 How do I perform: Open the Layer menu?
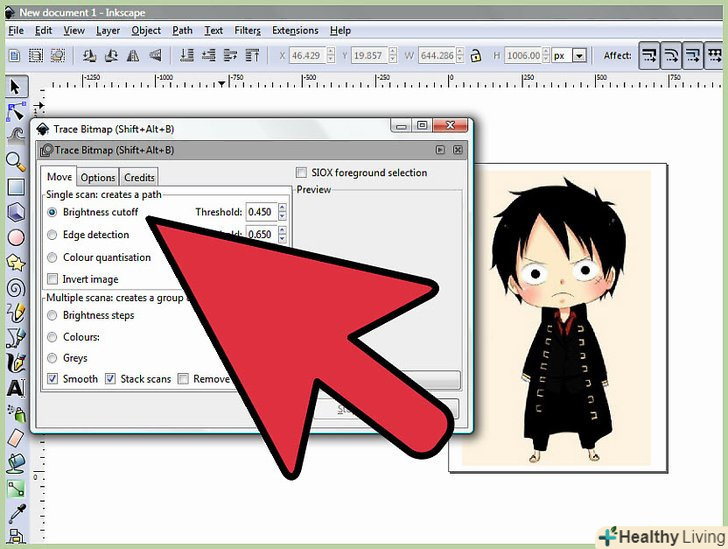tap(108, 31)
